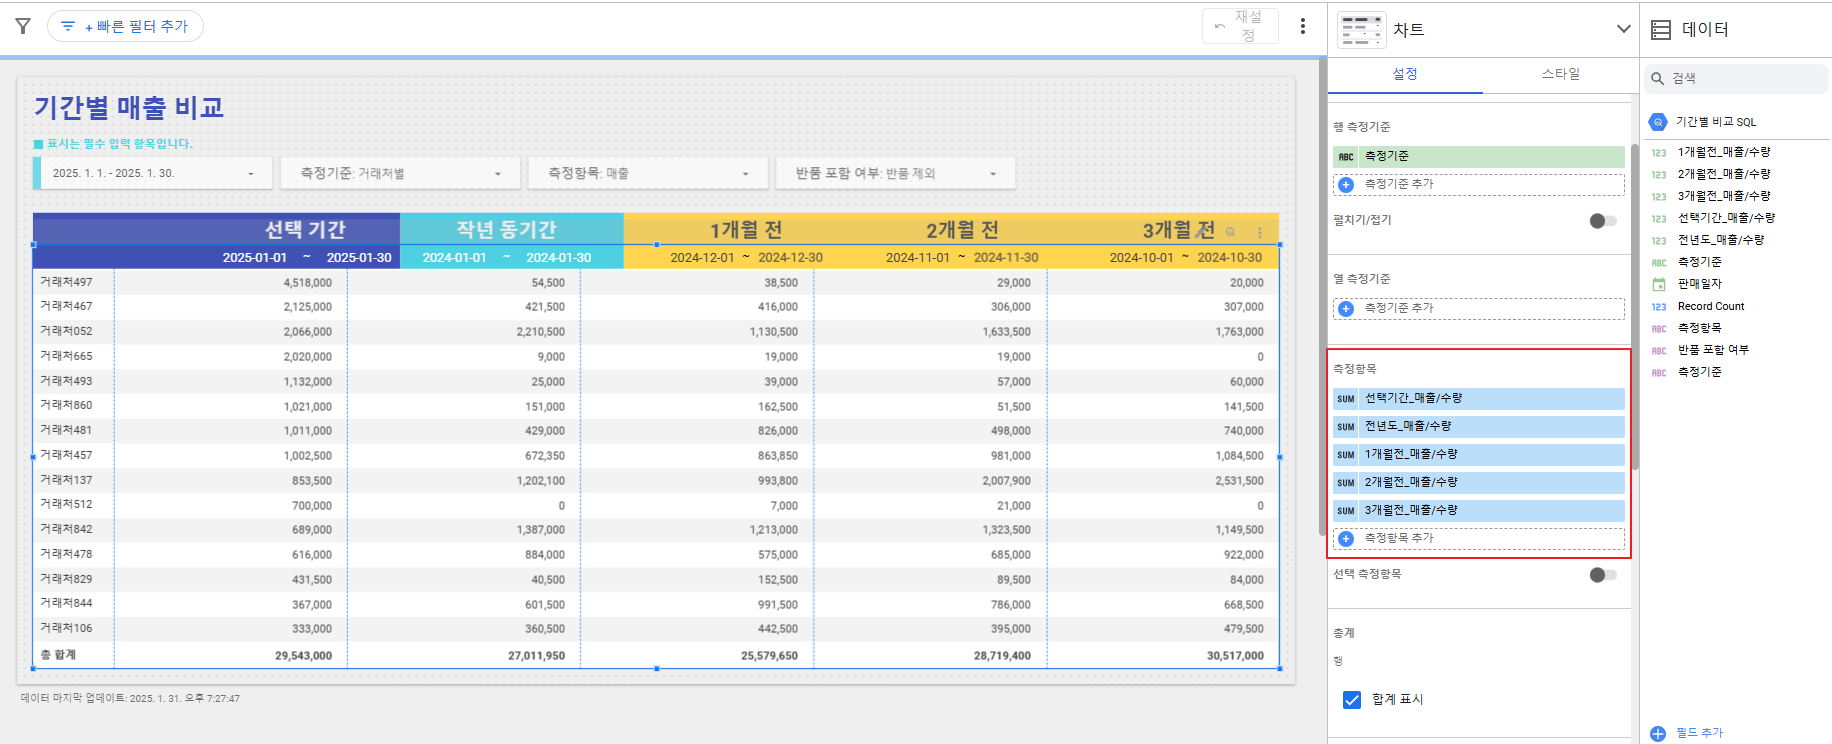Toggle the 선택 측정항목 switch
The width and height of the screenshot is (1832, 744).
click(1602, 575)
